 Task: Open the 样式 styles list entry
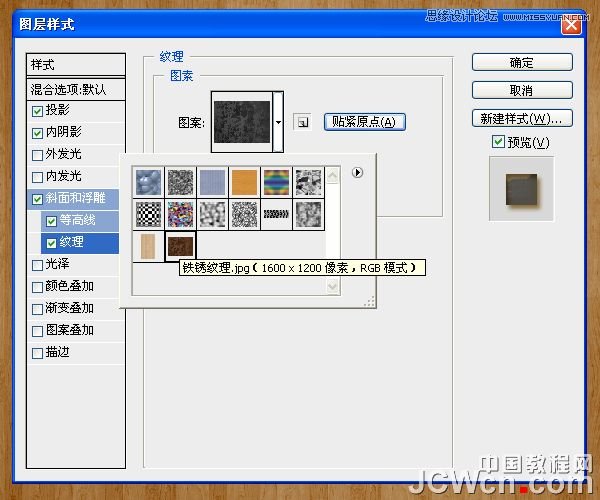coord(76,65)
